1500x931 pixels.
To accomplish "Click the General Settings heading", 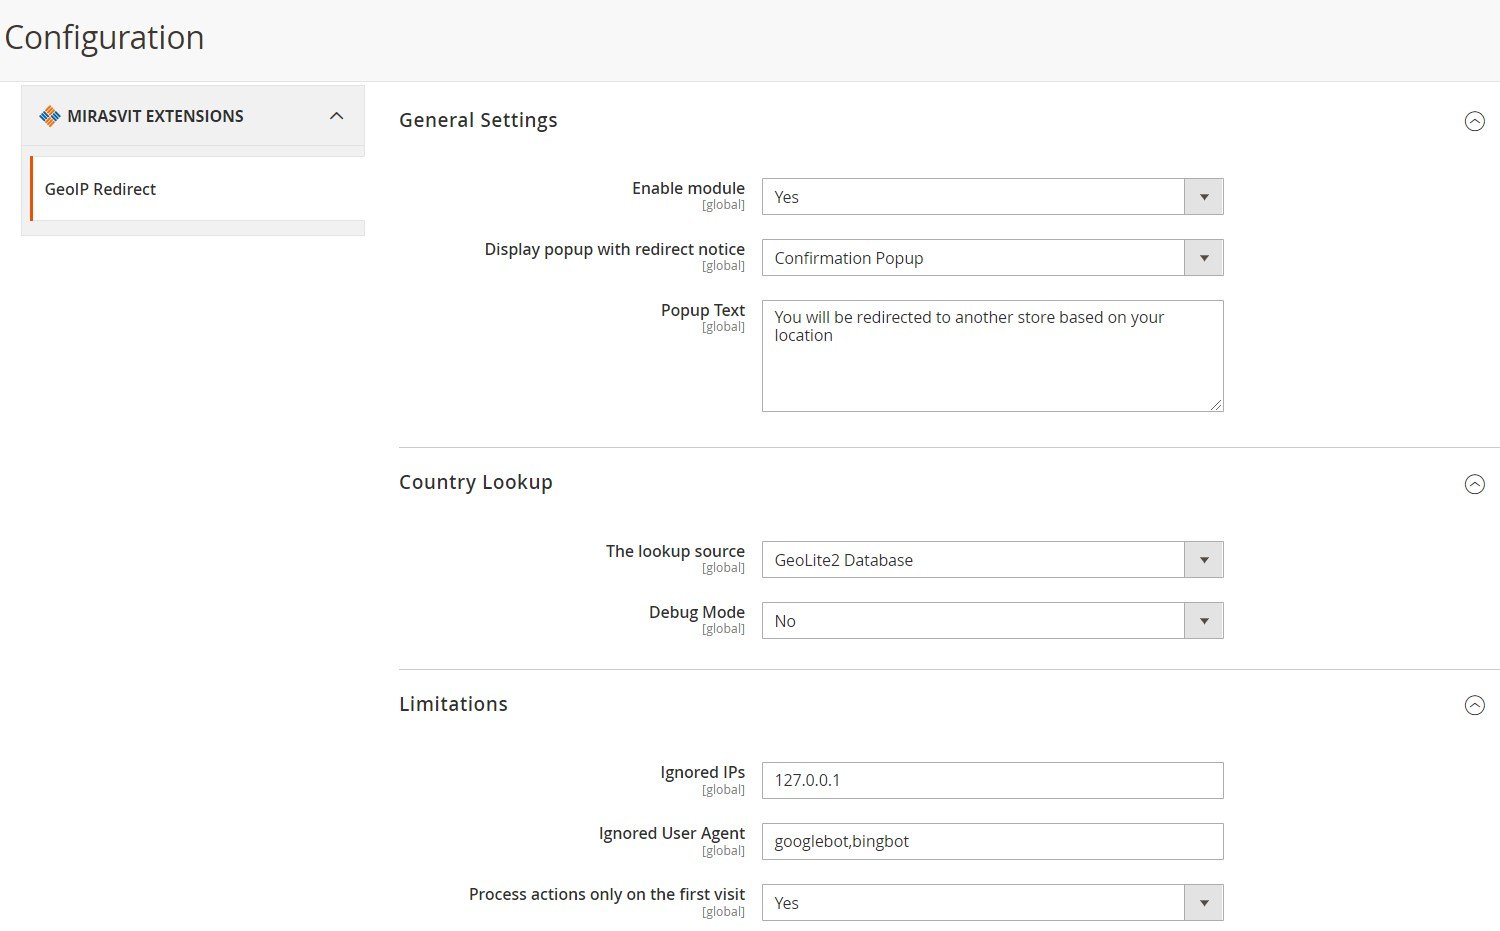I will 478,120.
